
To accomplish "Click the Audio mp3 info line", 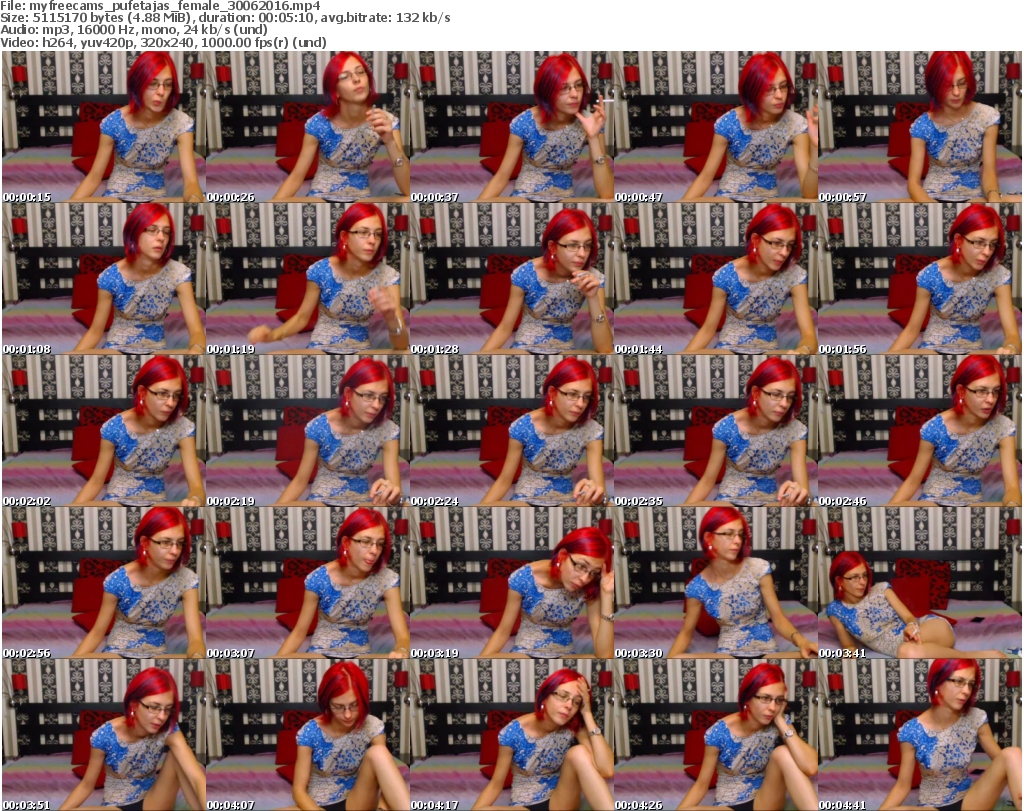I will pyautogui.click(x=134, y=30).
